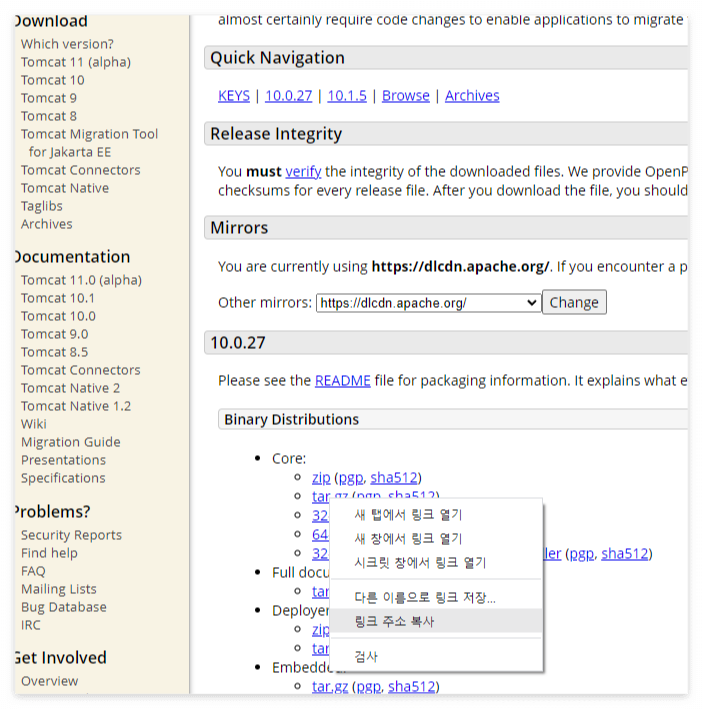Open the Migration Guide link

(x=71, y=442)
